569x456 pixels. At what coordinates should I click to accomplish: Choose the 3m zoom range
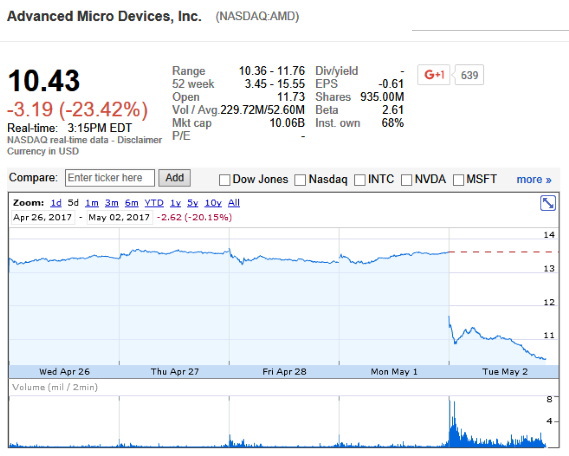pyautogui.click(x=112, y=203)
